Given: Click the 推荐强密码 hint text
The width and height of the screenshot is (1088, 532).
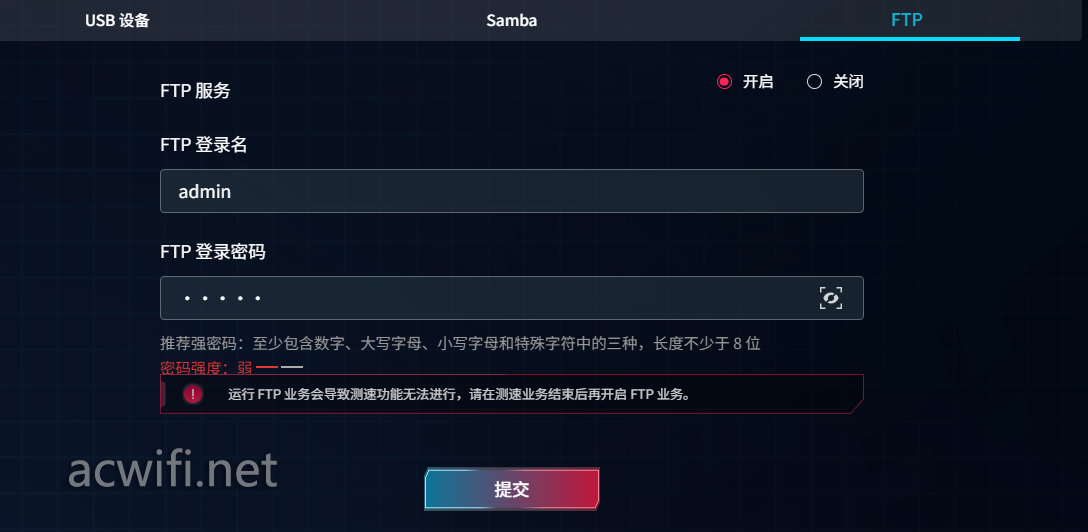Looking at the screenshot, I should point(460,344).
